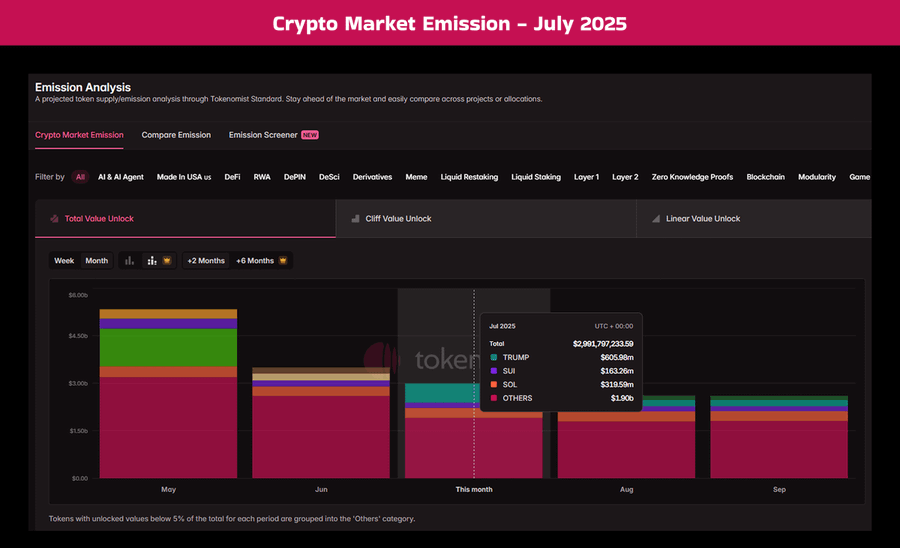900x548 pixels.
Task: Click the total value '$2,991,797,233.59'
Action: point(603,344)
